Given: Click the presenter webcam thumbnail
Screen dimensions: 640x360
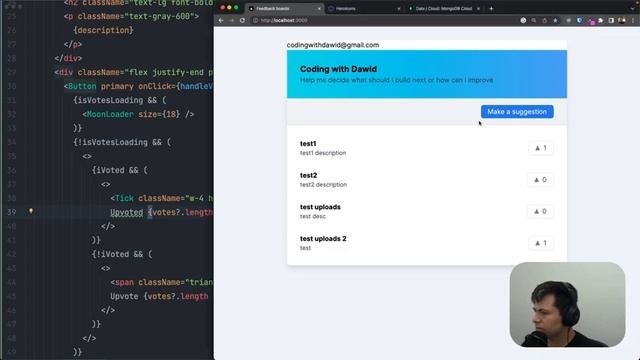Looking at the screenshot, I should pyautogui.click(x=567, y=305).
